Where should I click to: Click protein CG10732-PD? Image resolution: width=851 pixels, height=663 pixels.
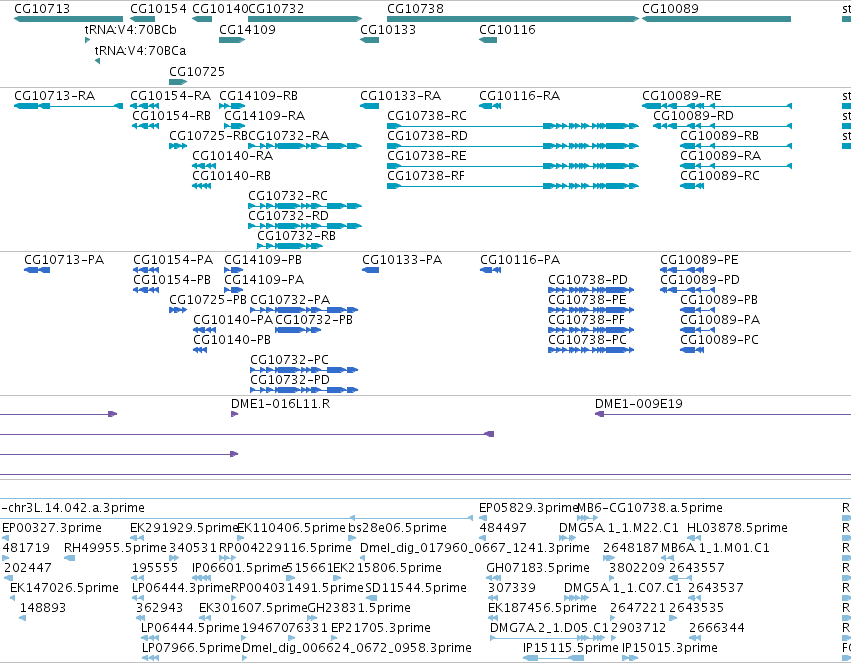pyautogui.click(x=290, y=380)
